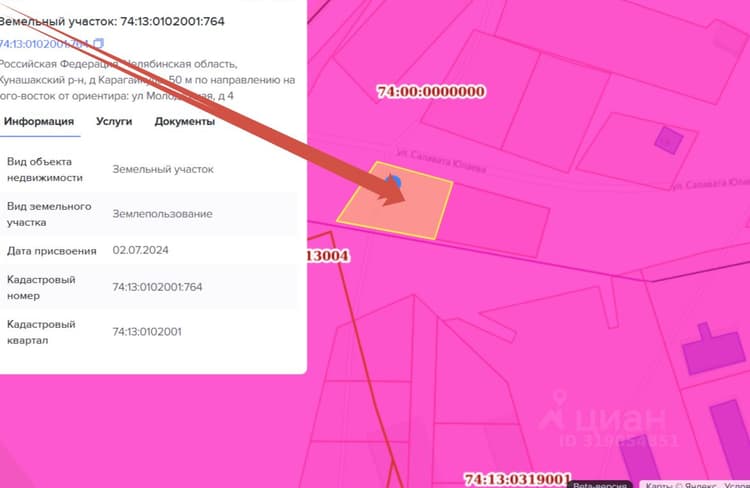Select the Документы tab
Viewport: 750px width, 488px height.
[x=185, y=121]
